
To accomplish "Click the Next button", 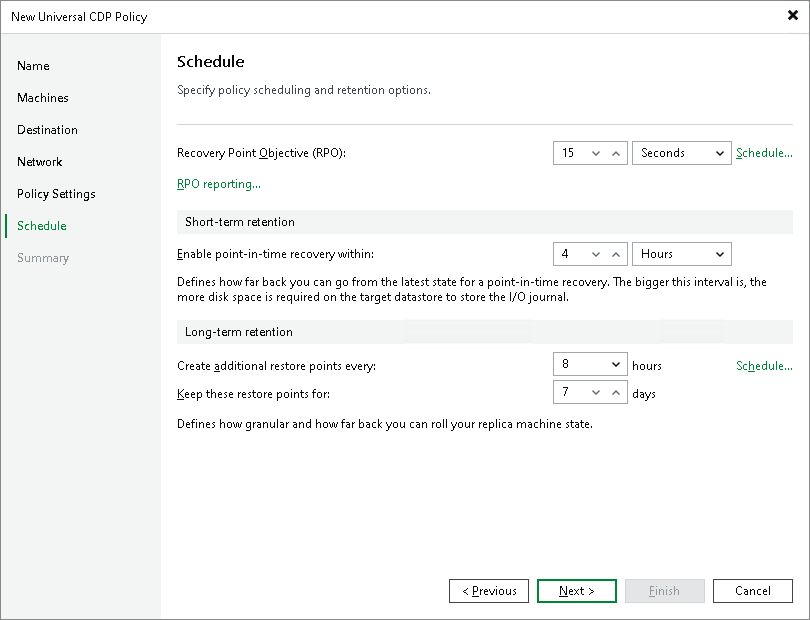I will [576, 591].
